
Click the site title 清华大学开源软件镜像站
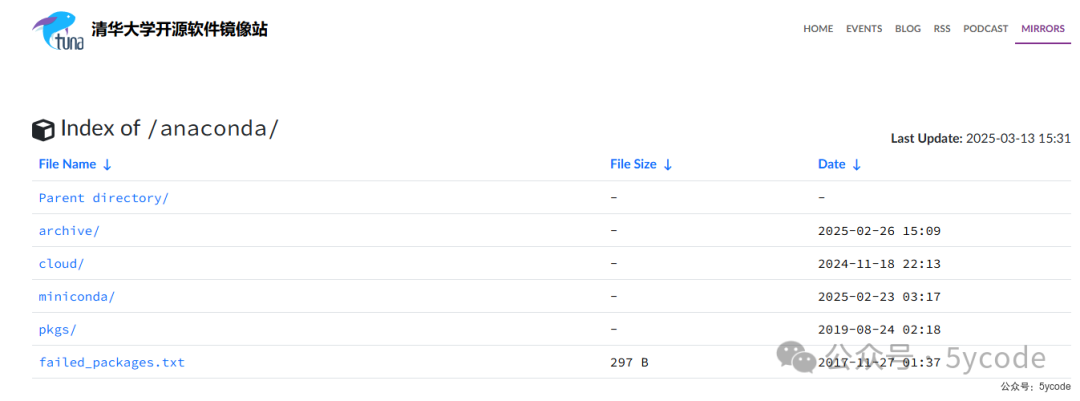coord(179,30)
